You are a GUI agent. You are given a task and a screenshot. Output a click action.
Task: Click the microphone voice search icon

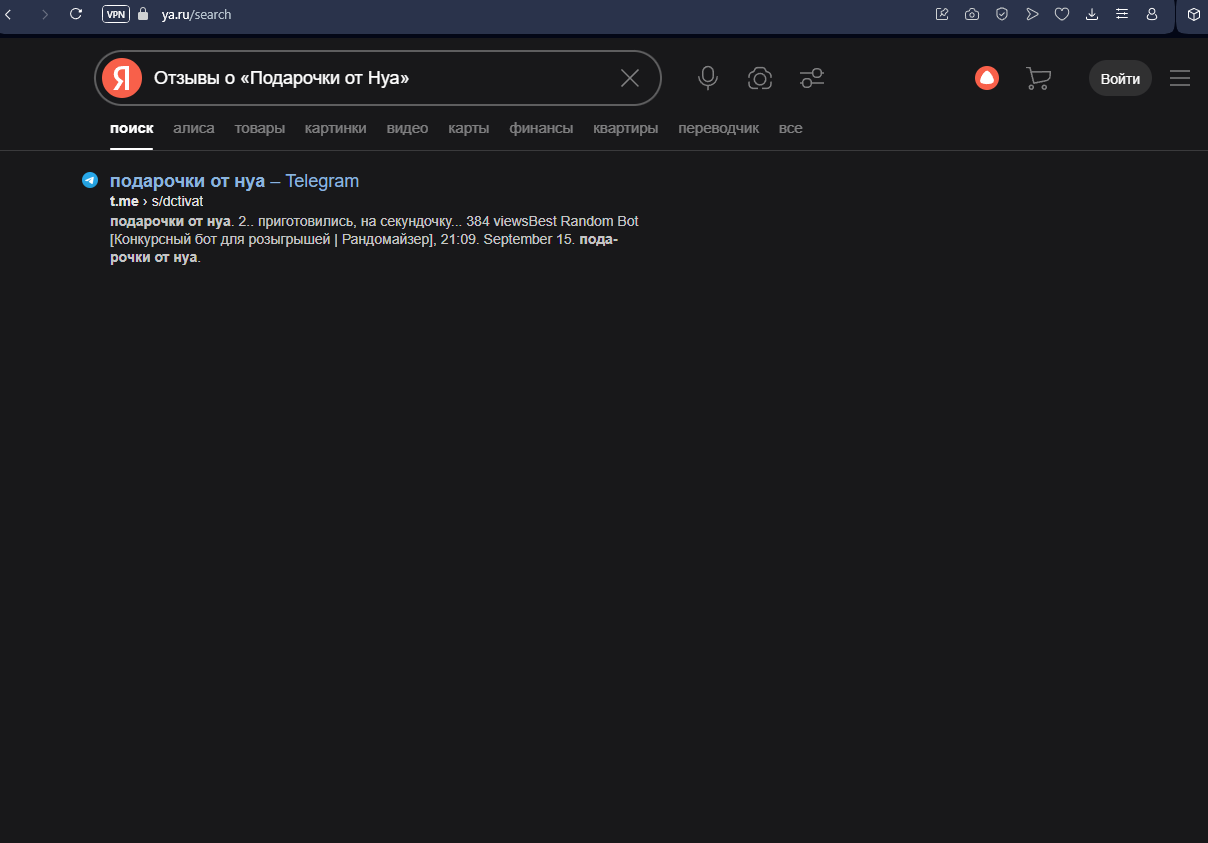pos(708,78)
